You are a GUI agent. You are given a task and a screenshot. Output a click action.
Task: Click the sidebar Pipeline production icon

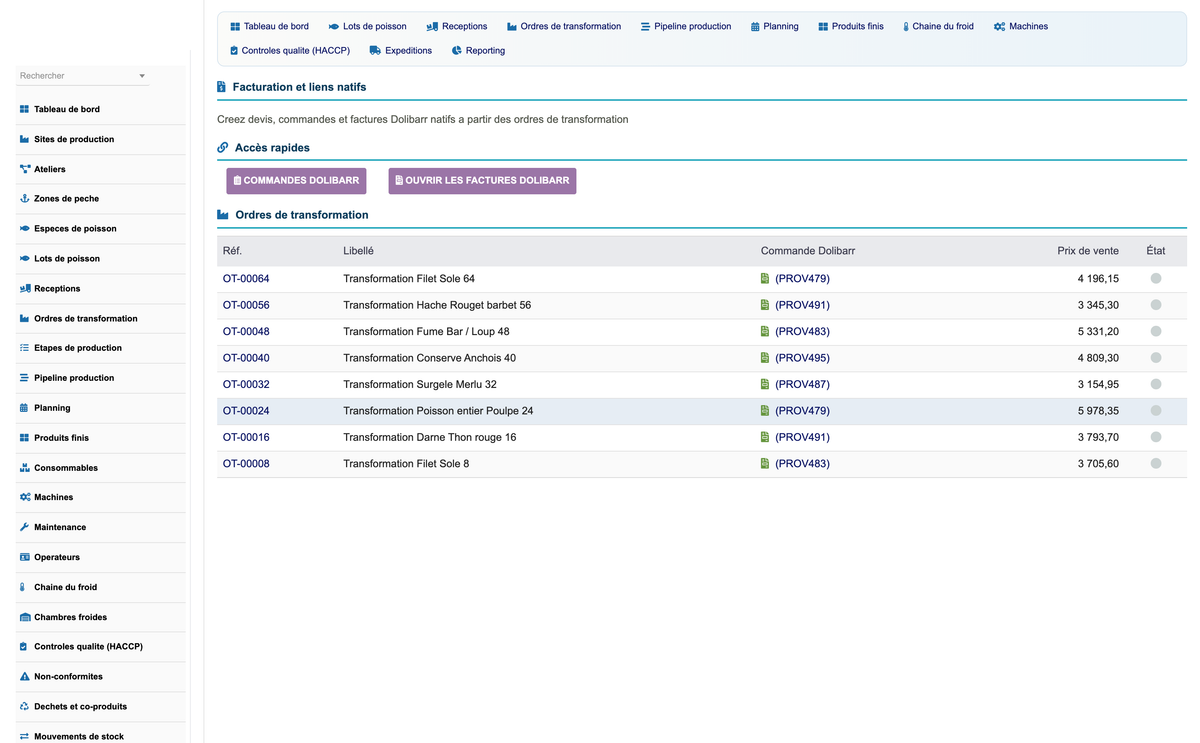click(24, 378)
